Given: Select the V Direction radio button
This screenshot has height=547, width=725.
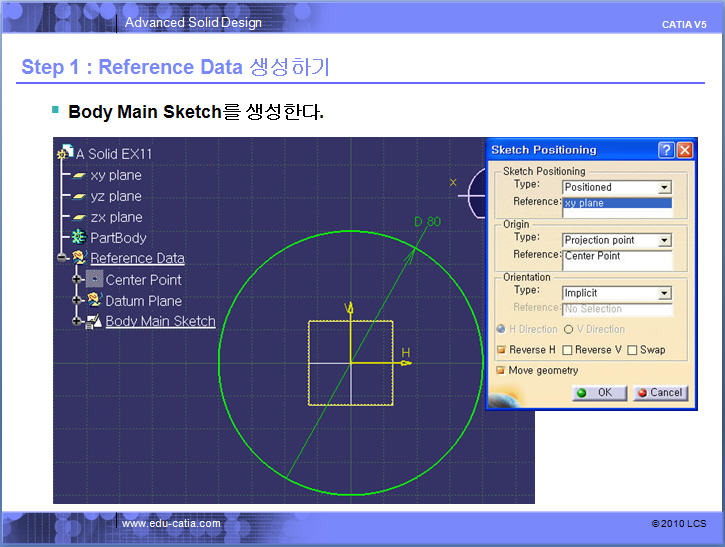Looking at the screenshot, I should pos(568,329).
